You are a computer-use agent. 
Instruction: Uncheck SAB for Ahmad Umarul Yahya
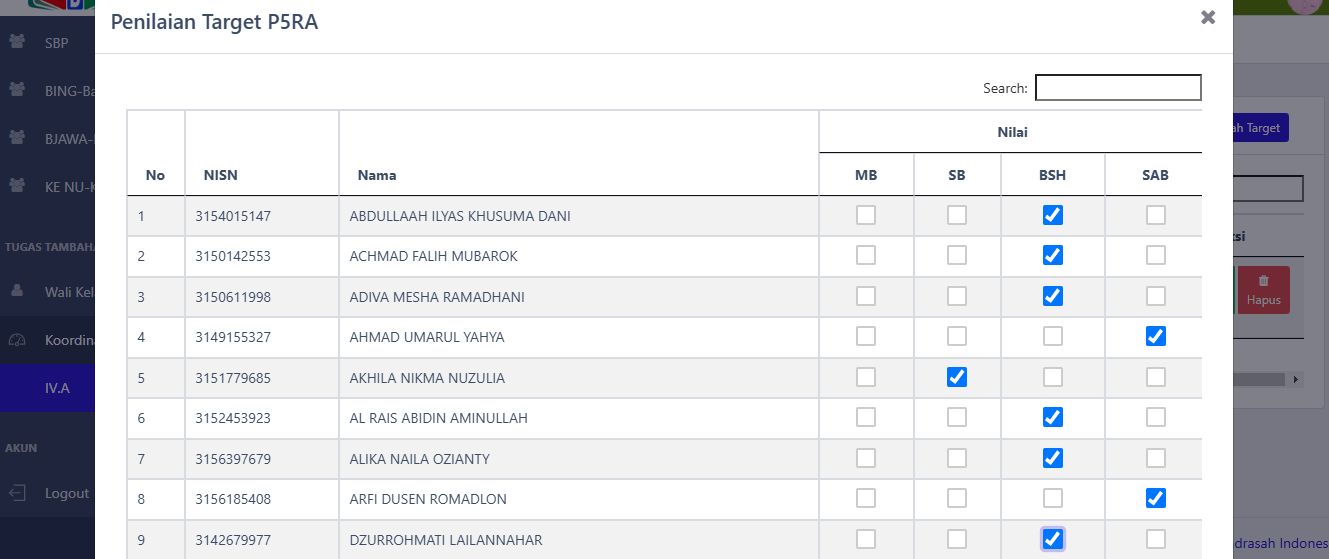coord(1156,336)
